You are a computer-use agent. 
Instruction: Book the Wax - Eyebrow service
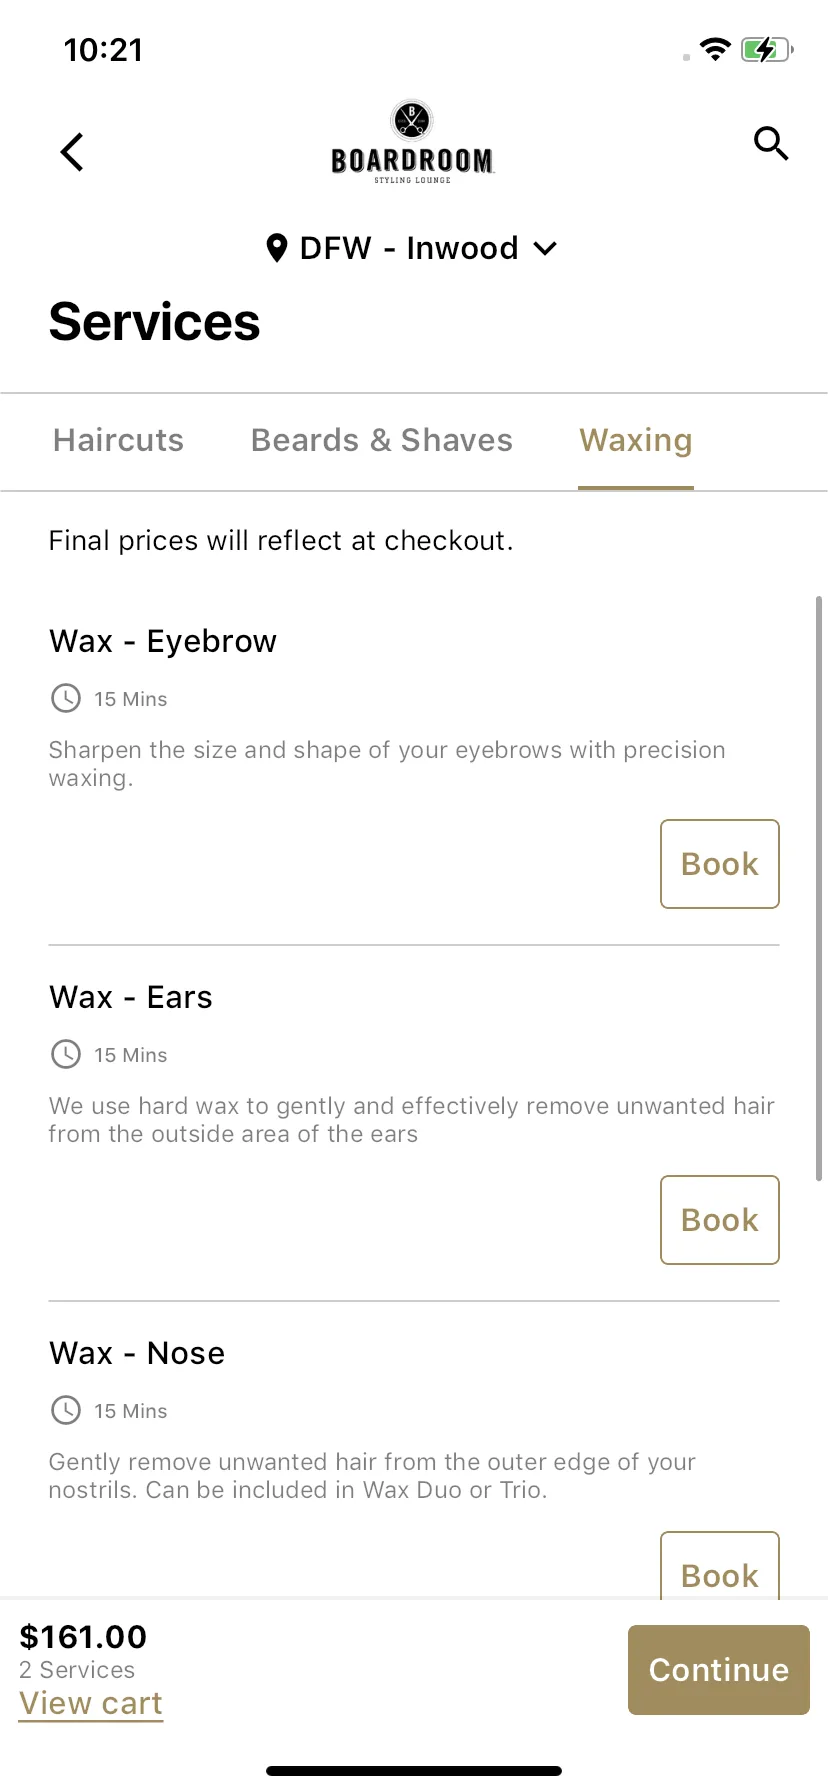coord(720,864)
